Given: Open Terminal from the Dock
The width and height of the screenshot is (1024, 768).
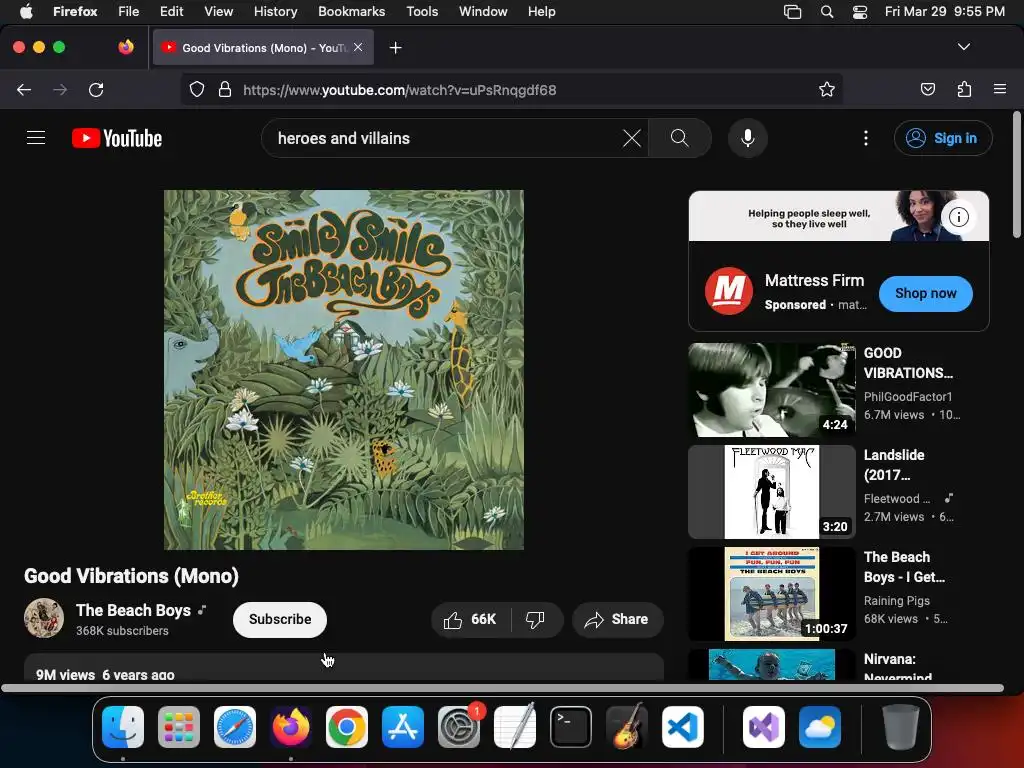Looking at the screenshot, I should pos(571,727).
